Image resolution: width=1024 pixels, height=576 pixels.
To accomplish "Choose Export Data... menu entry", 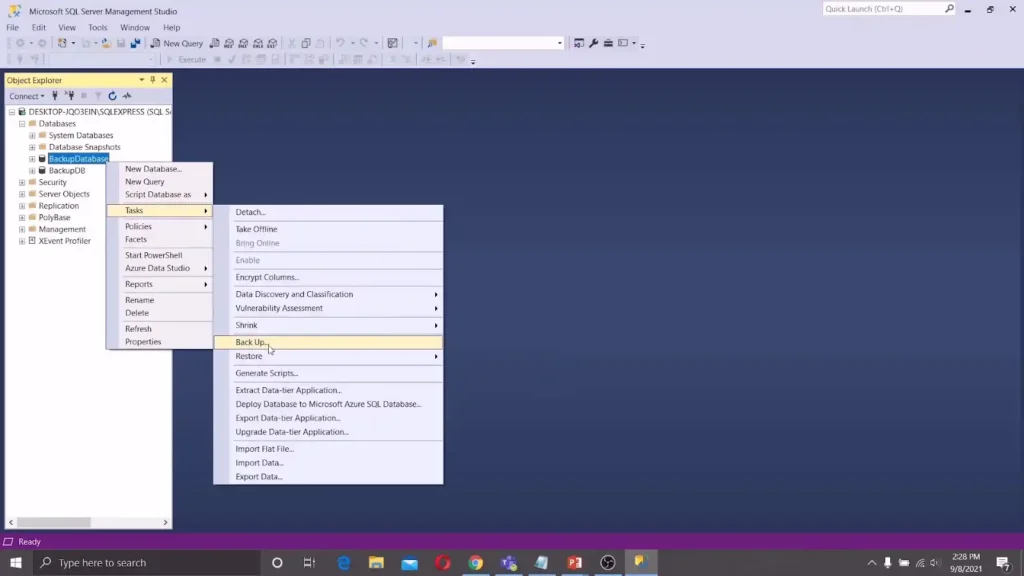I will [x=328, y=477].
